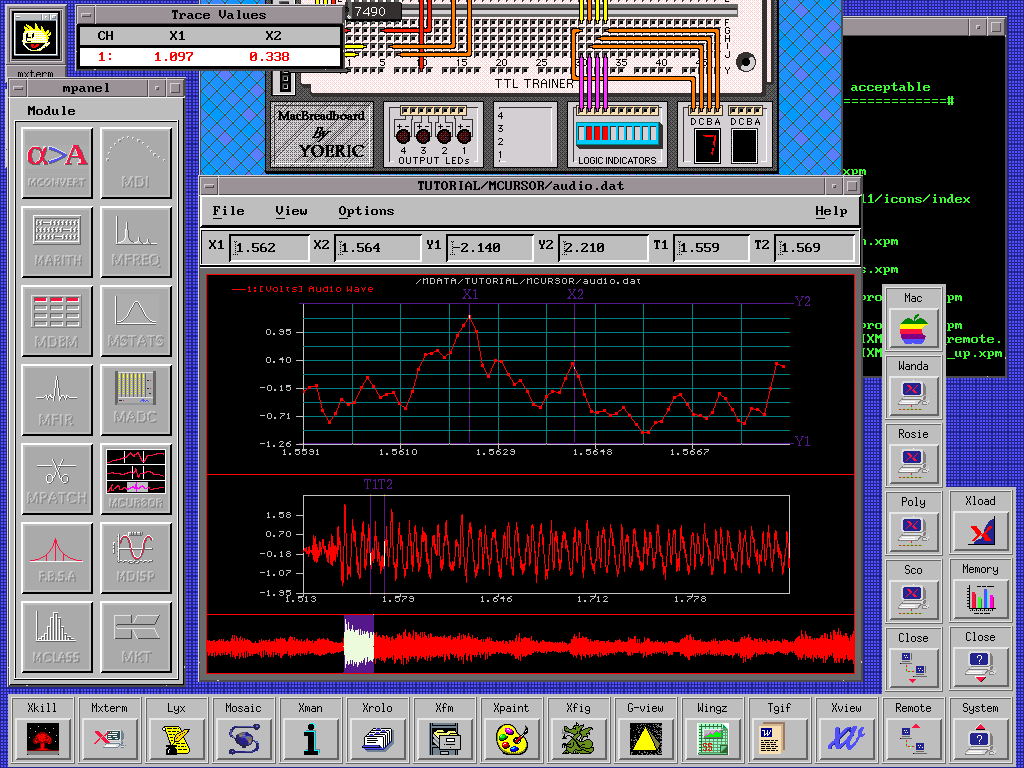The width and height of the screenshot is (1024, 768).
Task: Launch the MCURSOR module icon
Action: point(136,477)
